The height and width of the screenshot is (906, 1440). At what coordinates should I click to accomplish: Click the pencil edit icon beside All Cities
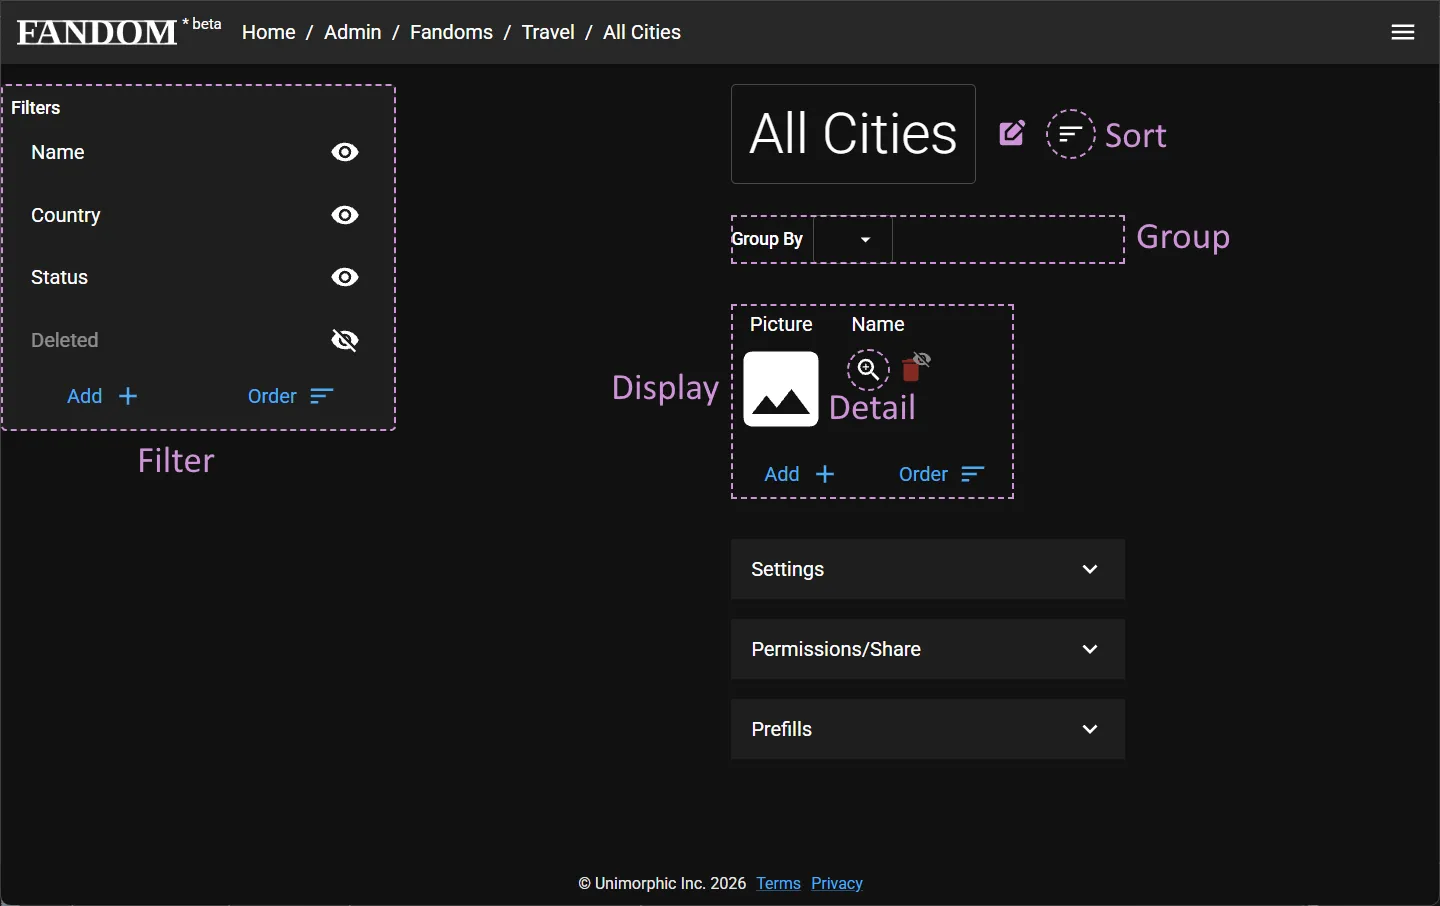(x=1012, y=134)
